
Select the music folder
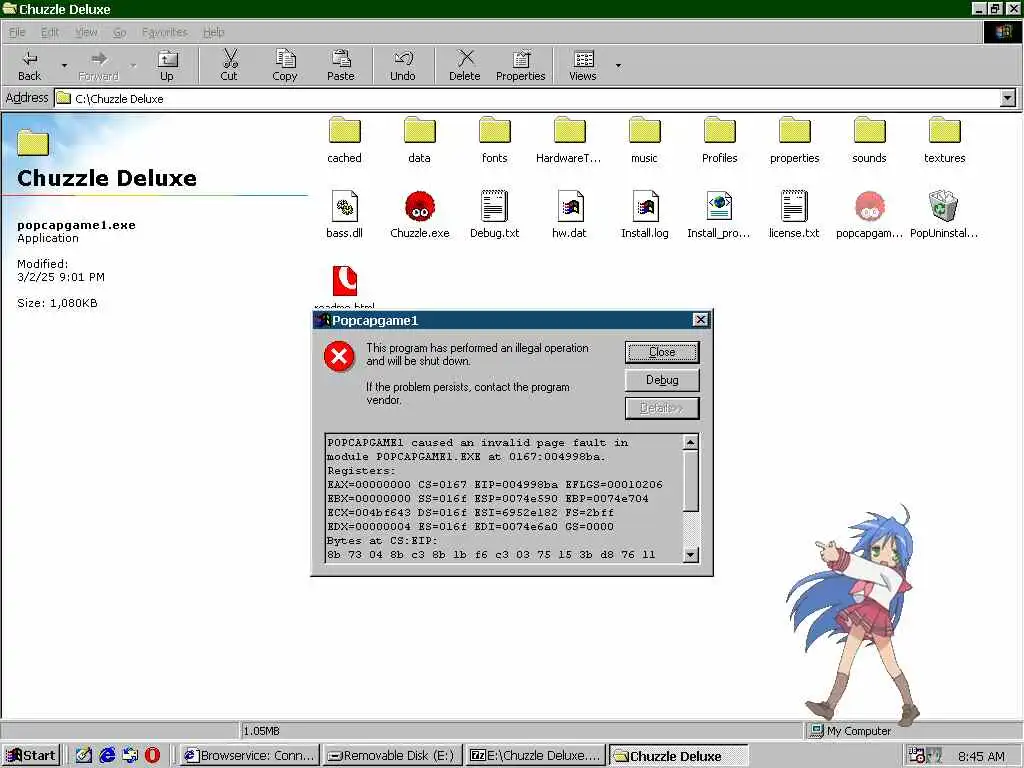(x=645, y=140)
